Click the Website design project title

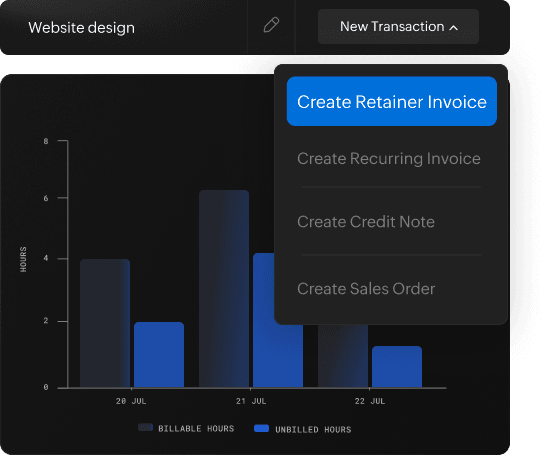point(81,28)
